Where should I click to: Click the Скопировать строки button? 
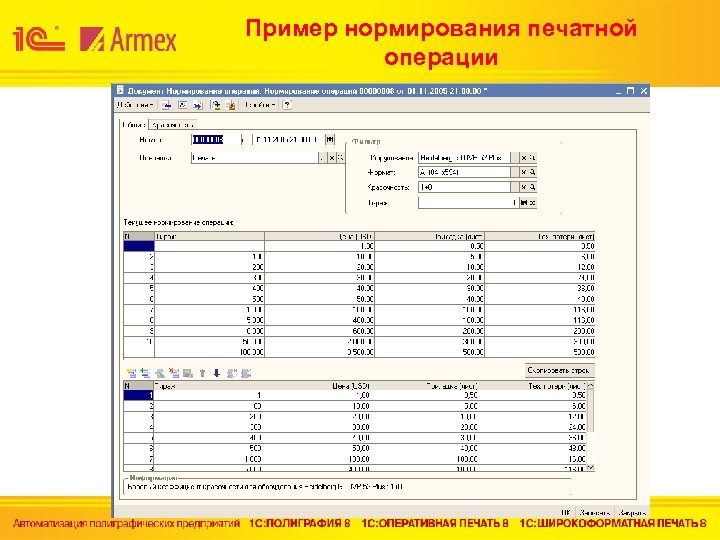pos(560,370)
